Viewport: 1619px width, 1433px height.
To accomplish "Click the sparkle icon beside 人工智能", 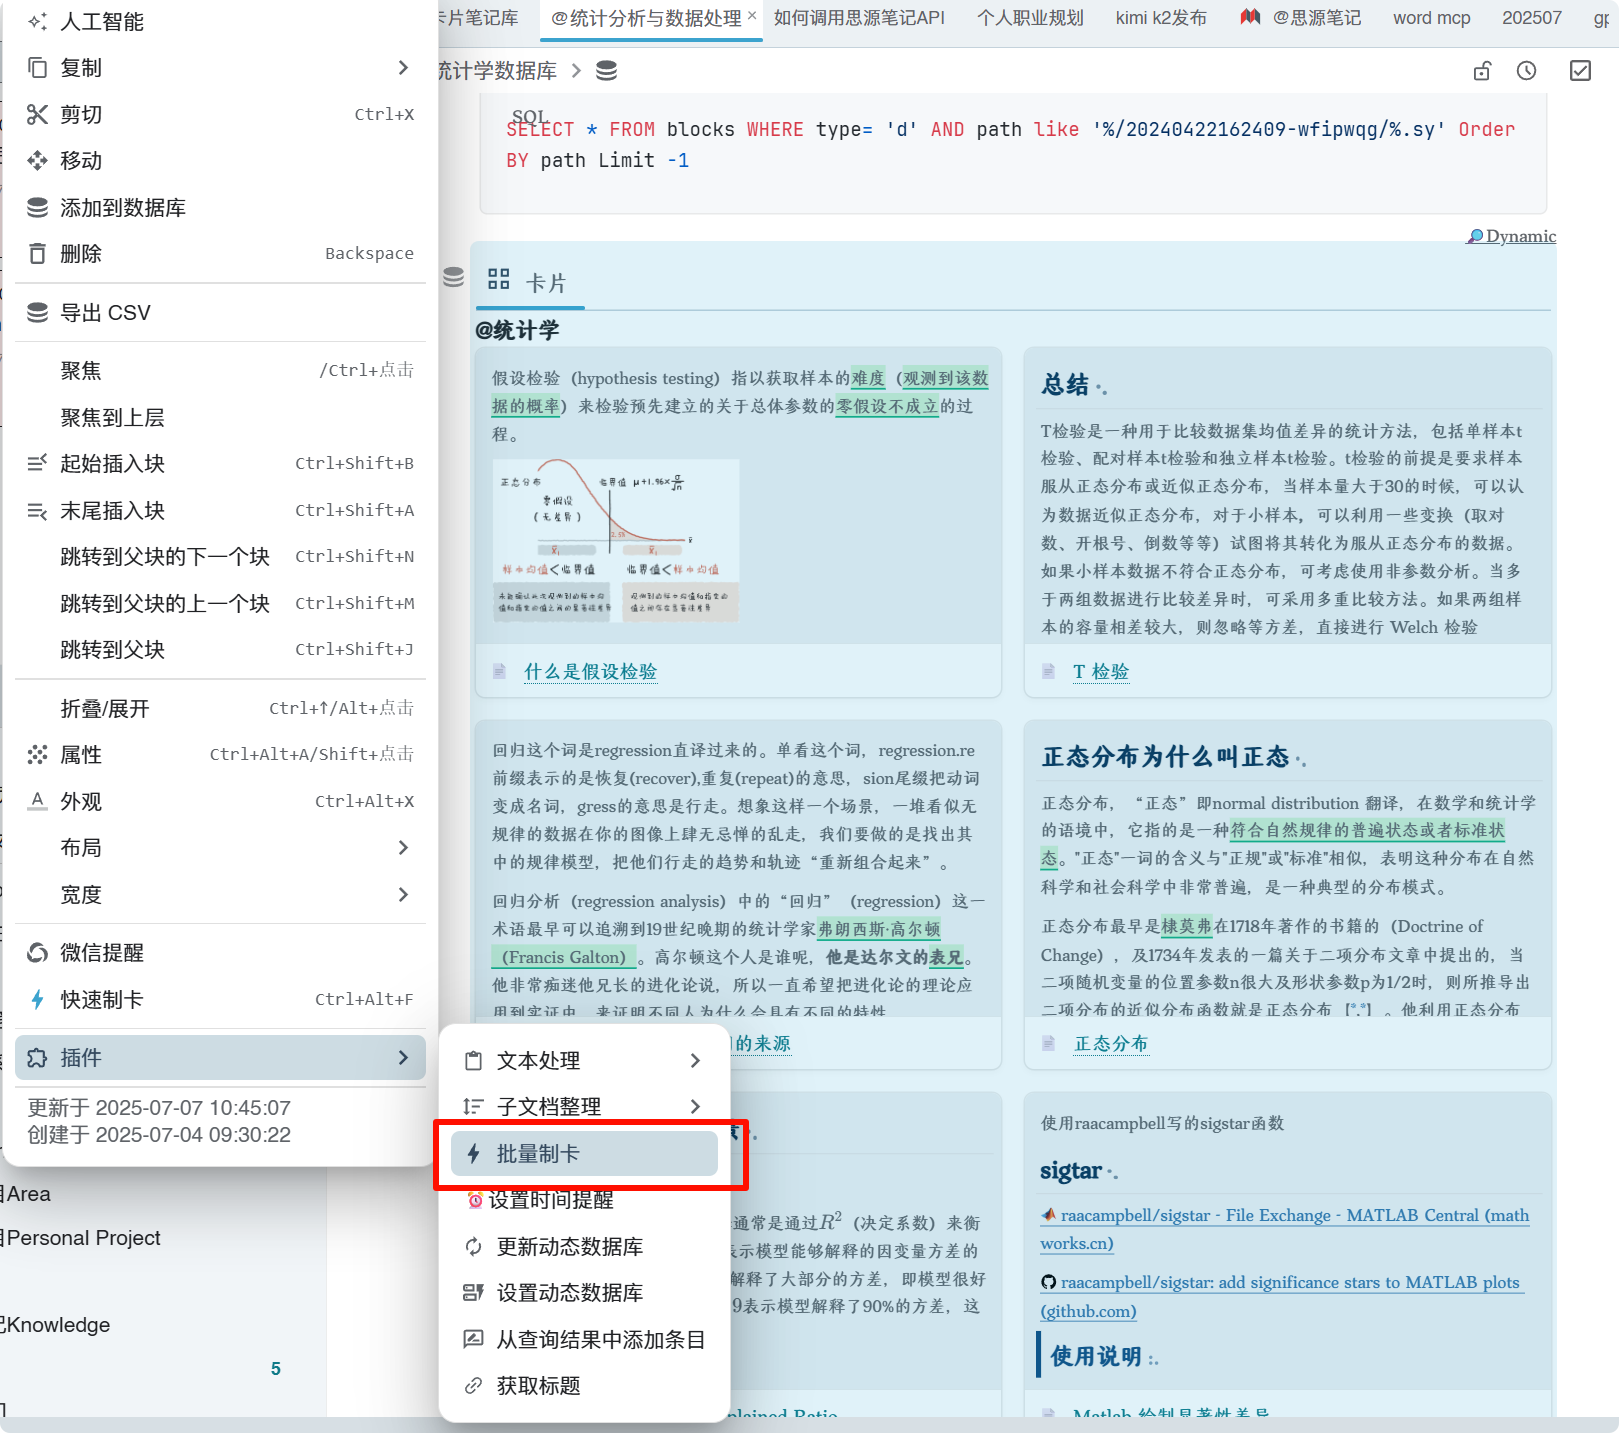I will point(37,21).
